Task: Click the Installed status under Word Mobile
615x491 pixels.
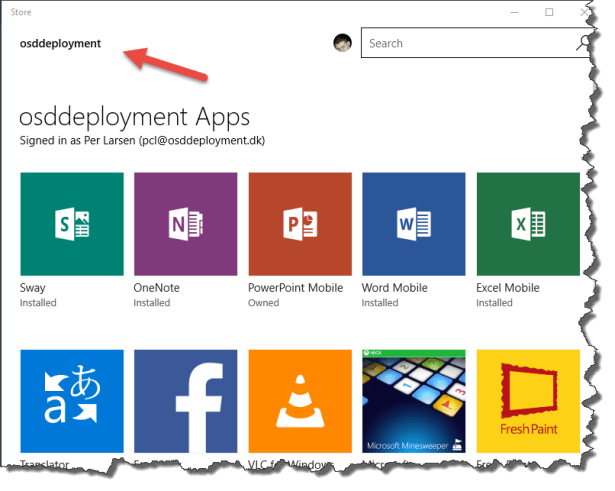Action: [x=380, y=303]
